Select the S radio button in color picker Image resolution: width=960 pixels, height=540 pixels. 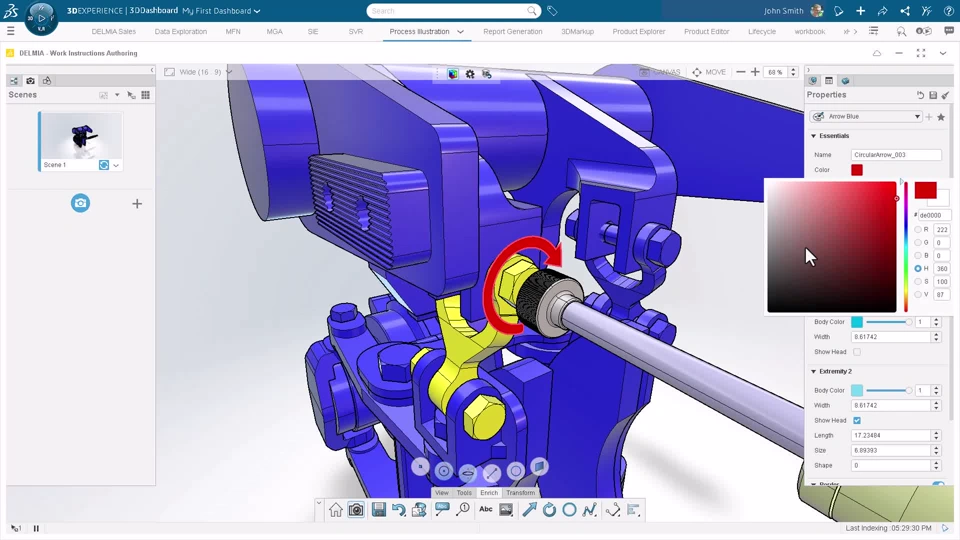tap(918, 282)
